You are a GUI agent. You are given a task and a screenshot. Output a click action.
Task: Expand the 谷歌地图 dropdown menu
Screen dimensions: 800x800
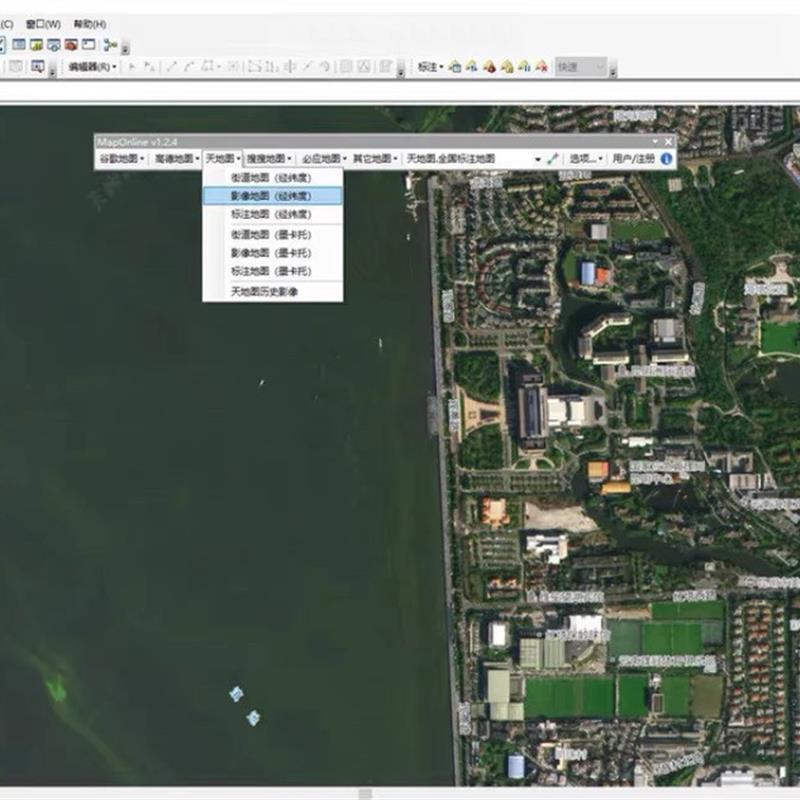coord(121,158)
